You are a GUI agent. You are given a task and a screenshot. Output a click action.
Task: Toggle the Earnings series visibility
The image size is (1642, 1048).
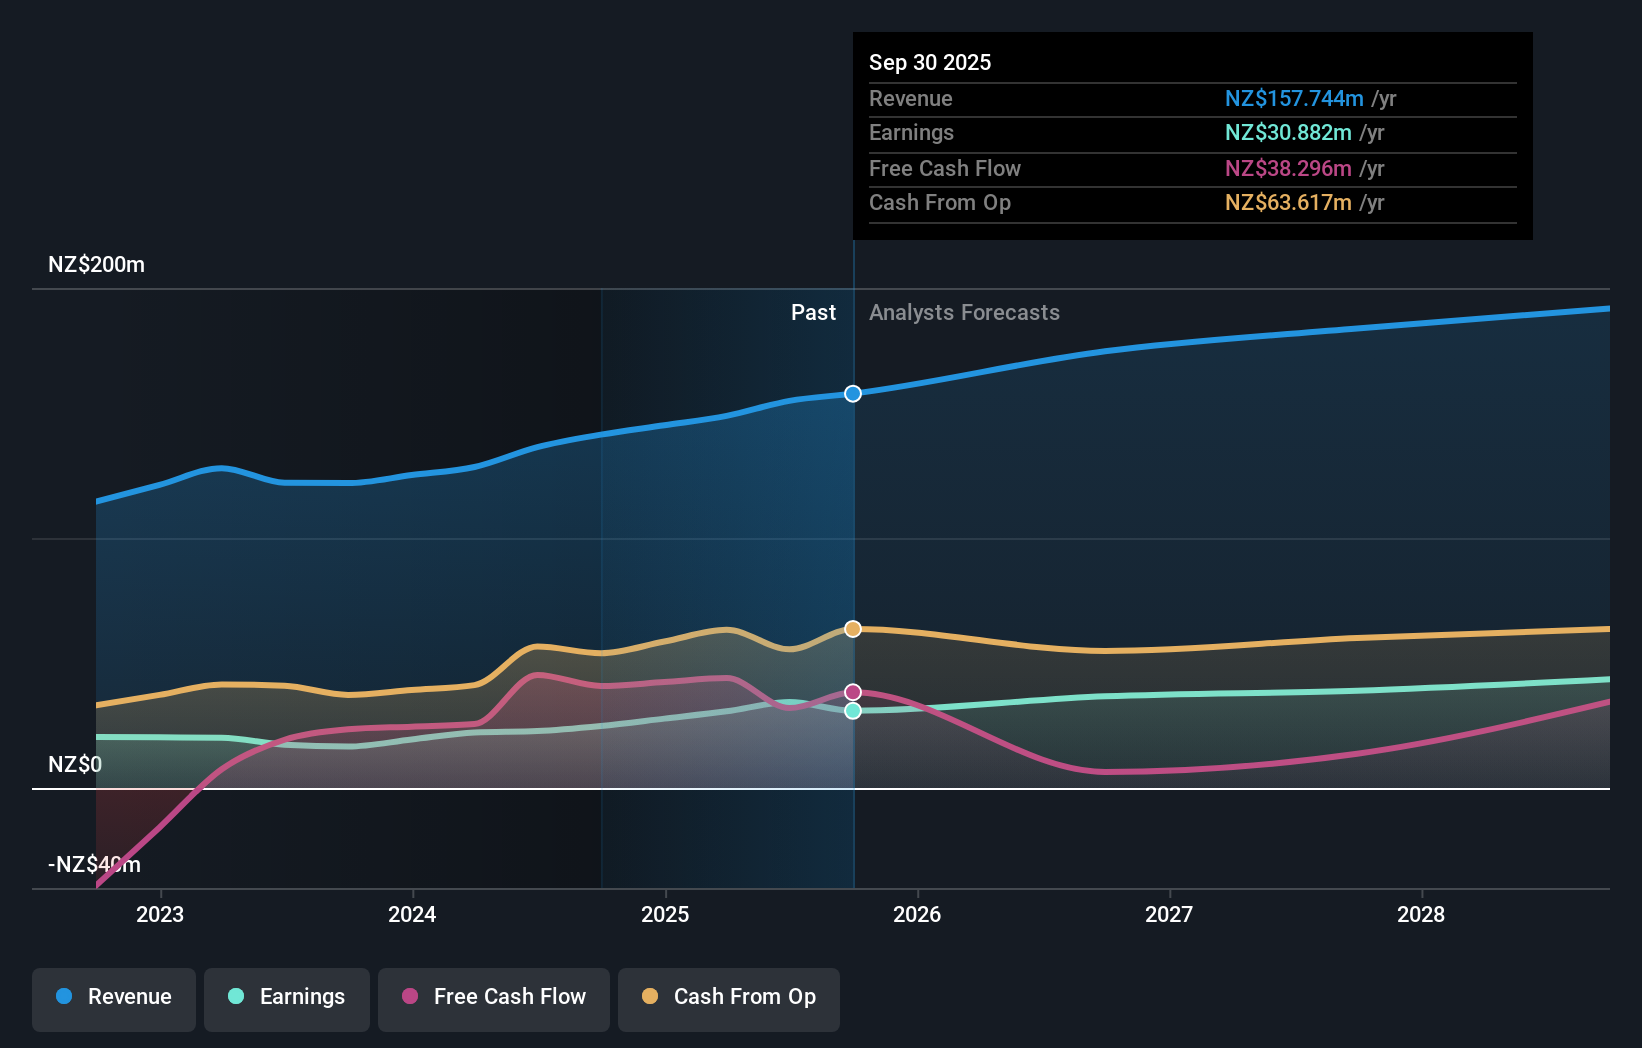click(x=287, y=998)
